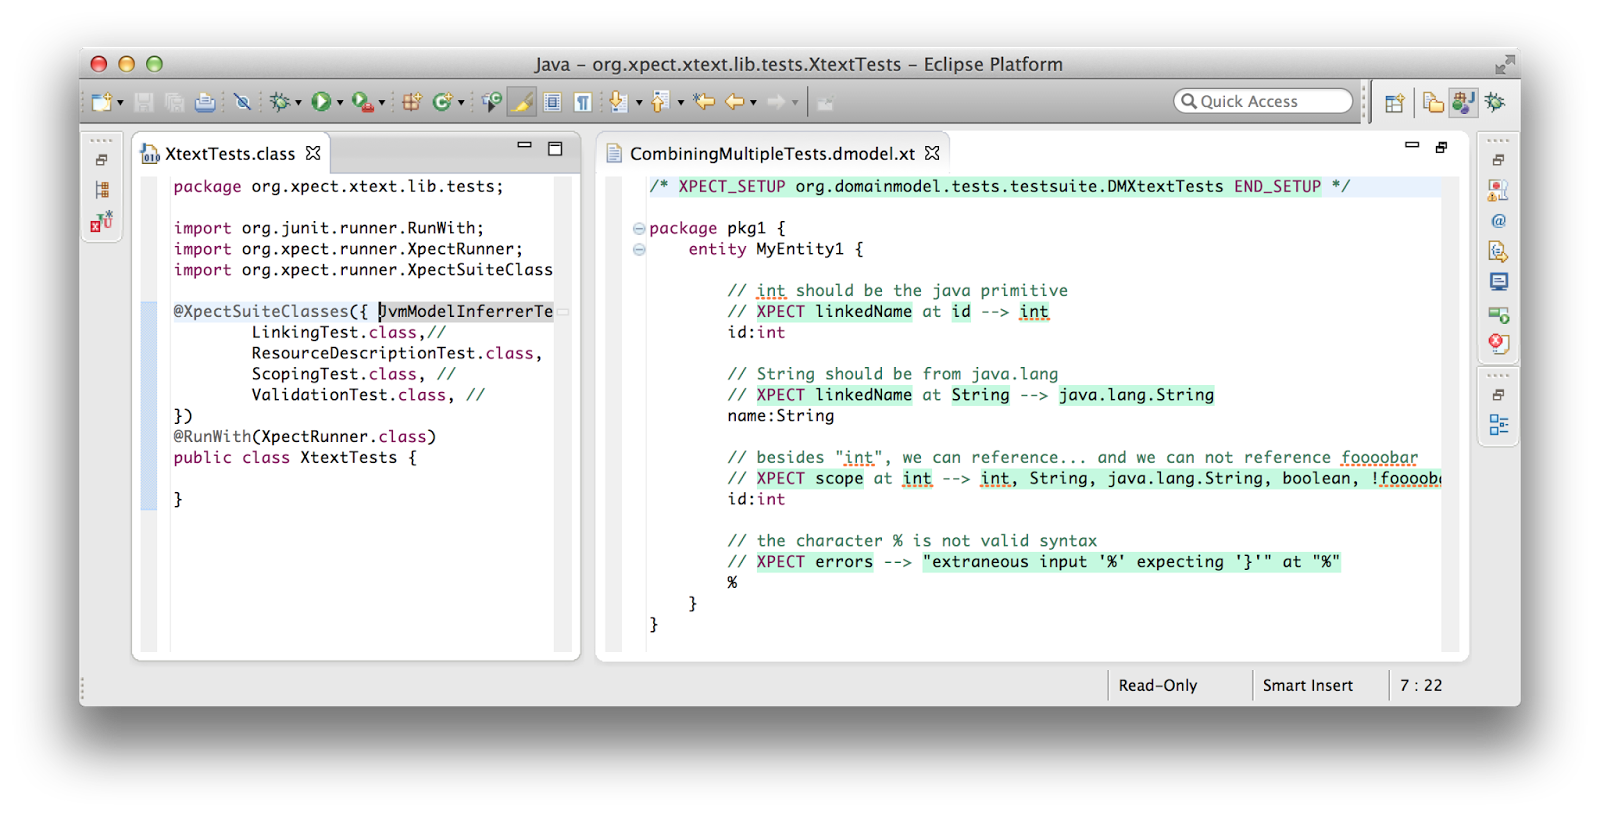The width and height of the screenshot is (1600, 816).
Task: Click 'JvmModelInferrerTe' in the XpectSuiteClasses line
Action: pyautogui.click(x=466, y=311)
